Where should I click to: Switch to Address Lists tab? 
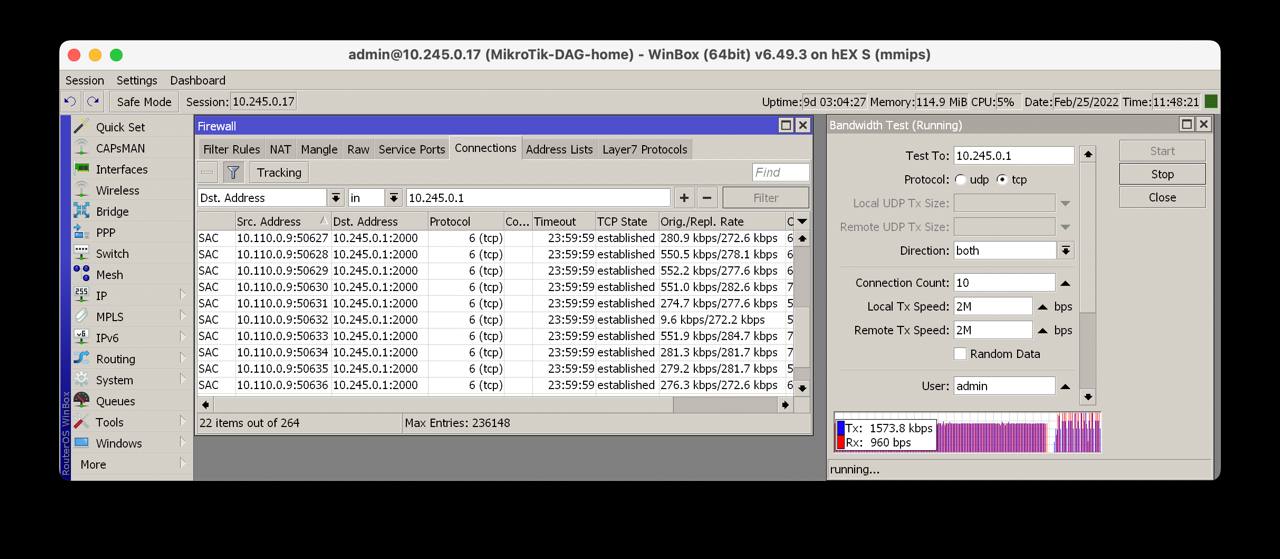[x=559, y=149]
